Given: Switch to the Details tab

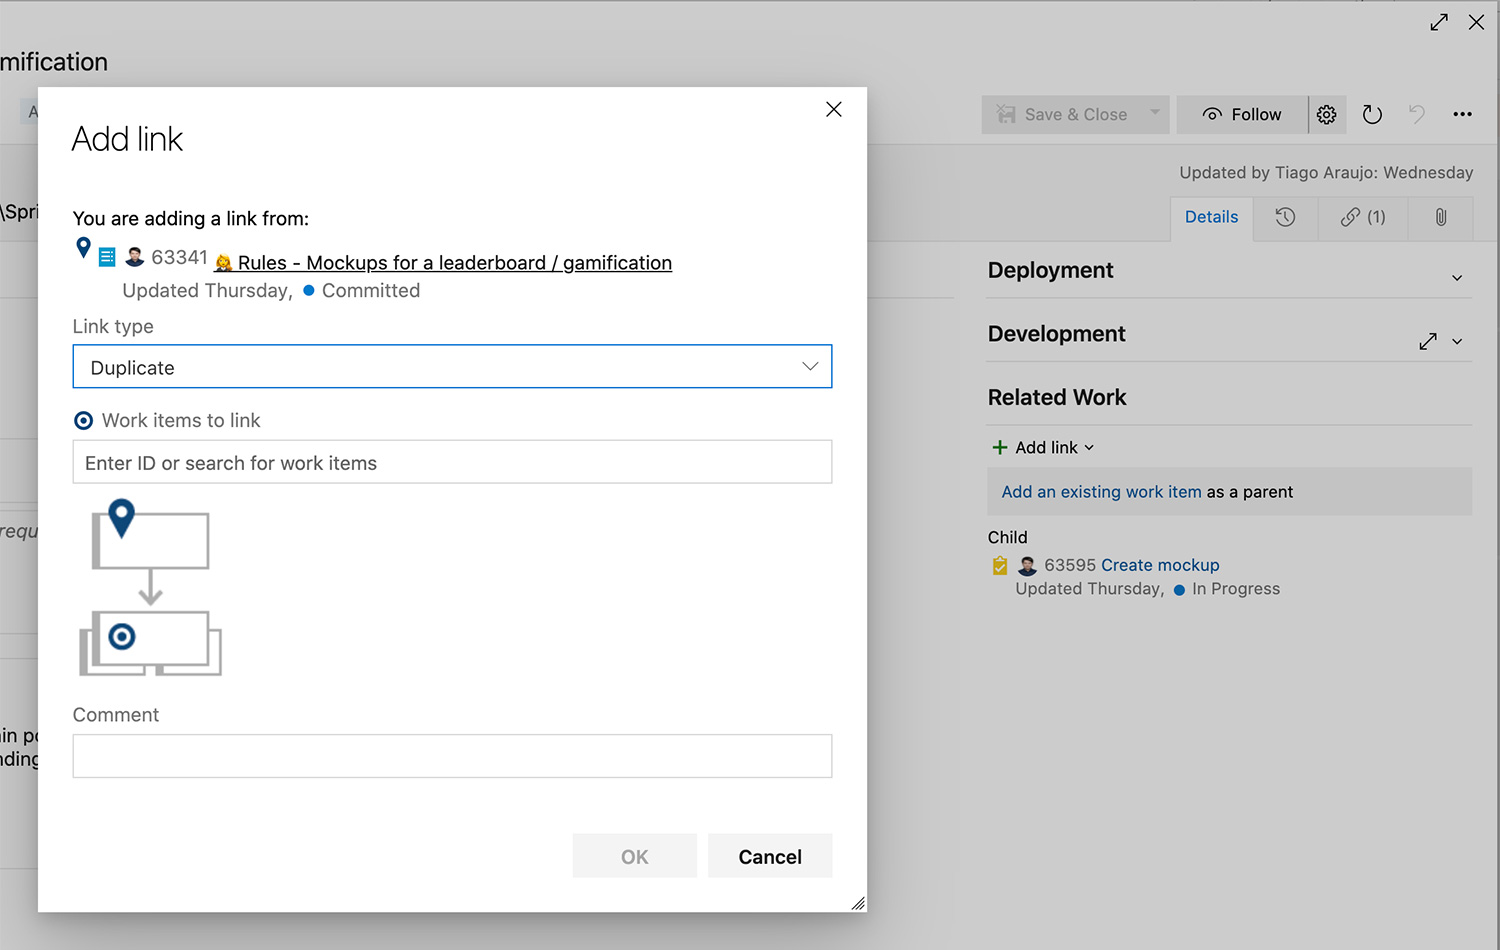Looking at the screenshot, I should click(1211, 217).
